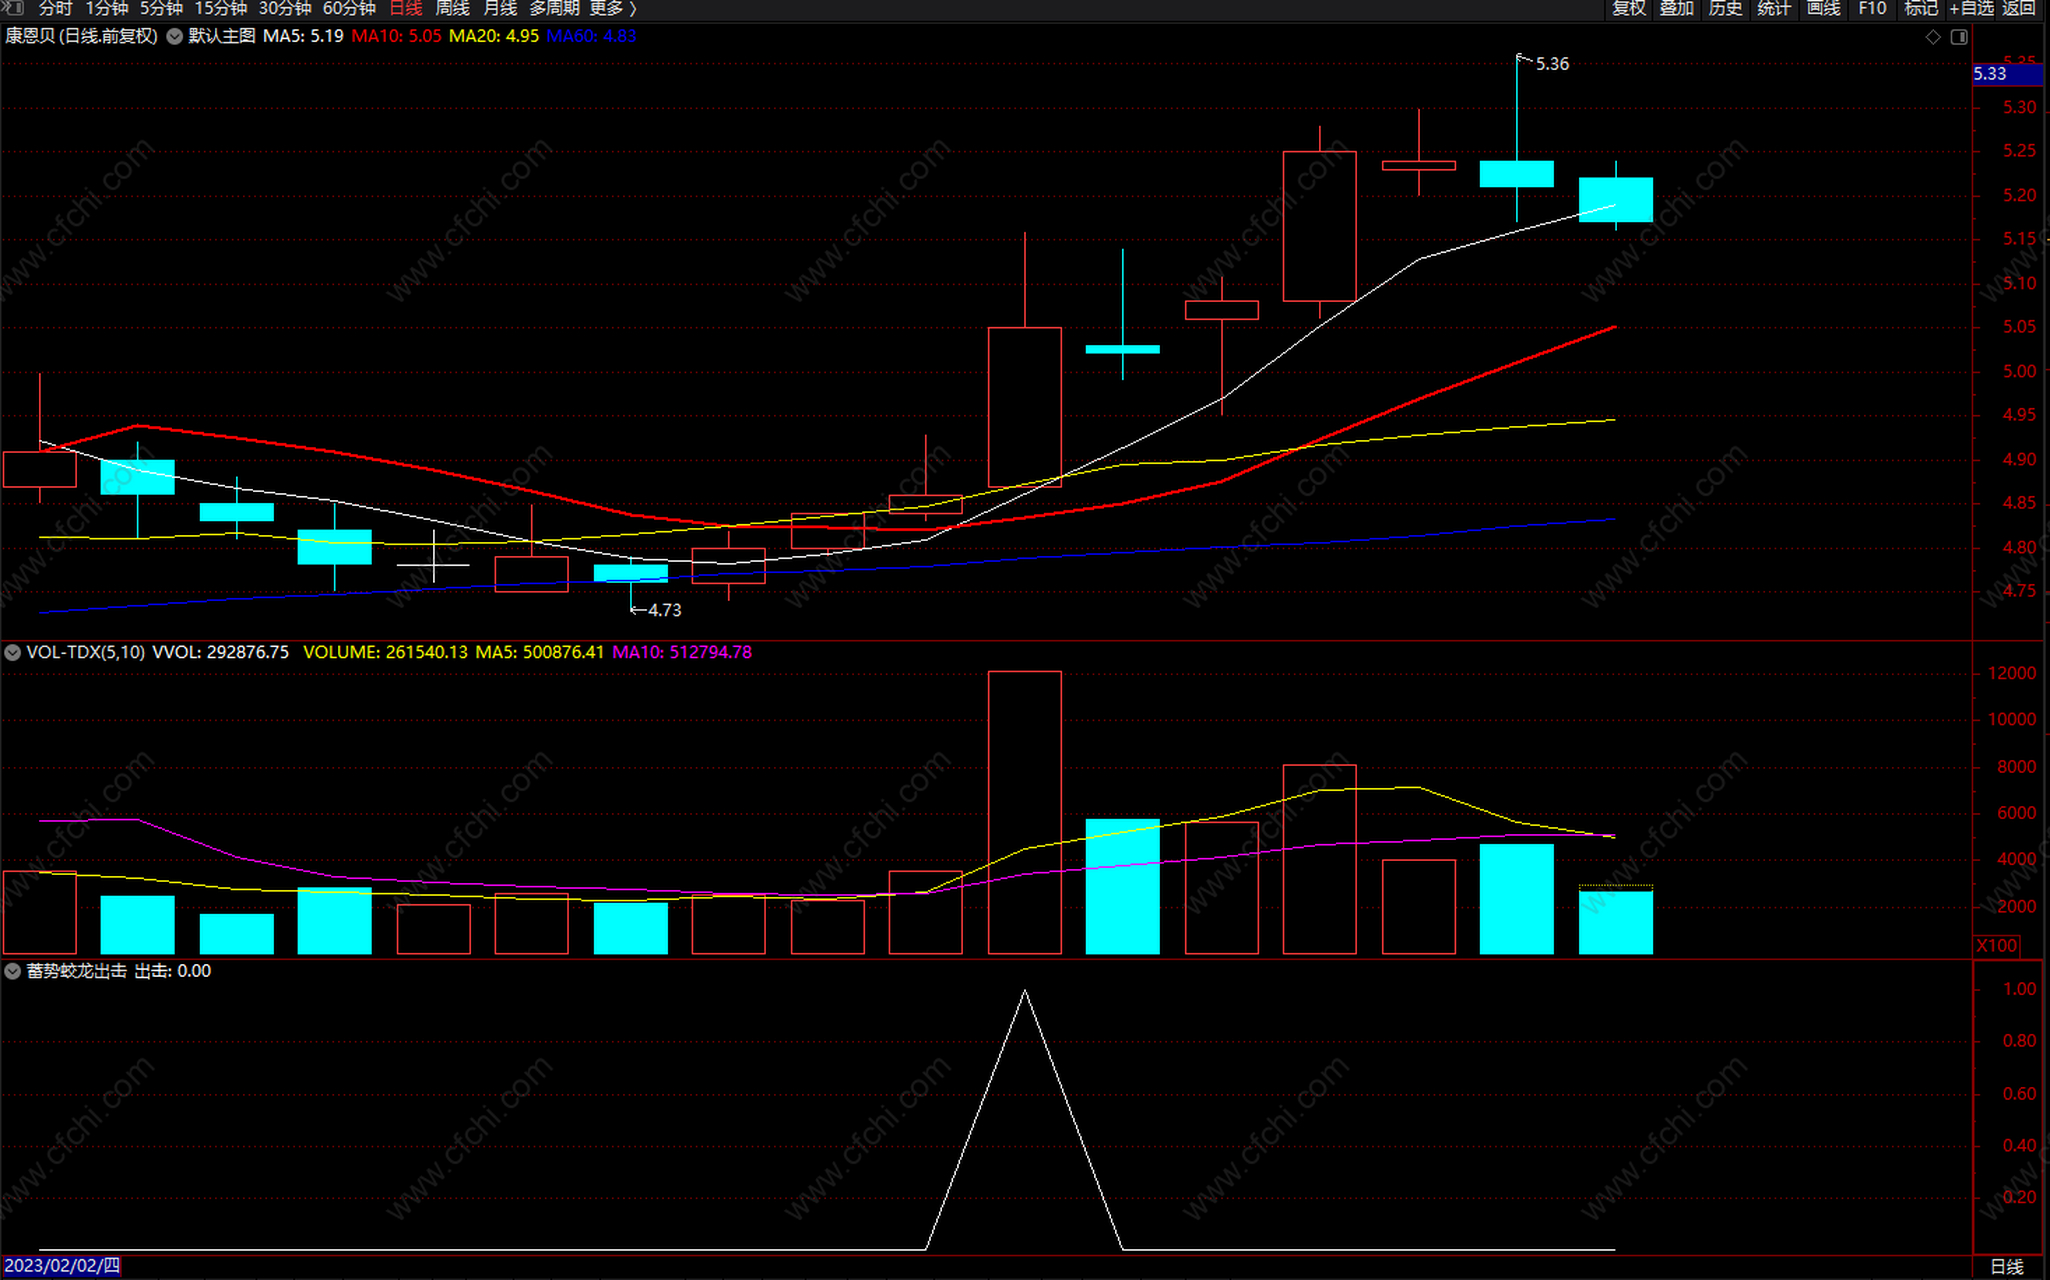Expand the 更多 periods chevron
Image resolution: width=2050 pixels, height=1280 pixels.
click(x=632, y=9)
